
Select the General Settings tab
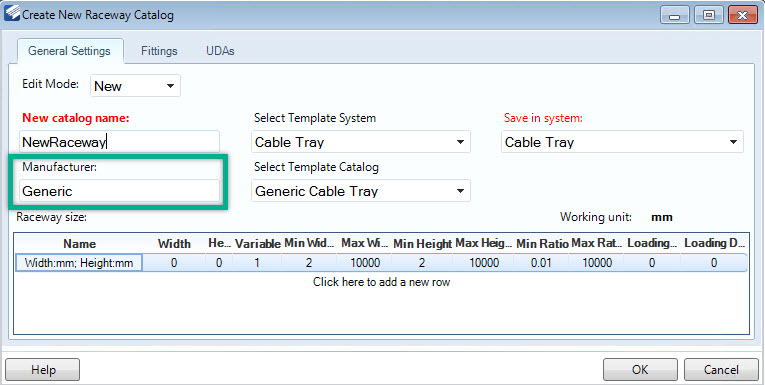(69, 51)
